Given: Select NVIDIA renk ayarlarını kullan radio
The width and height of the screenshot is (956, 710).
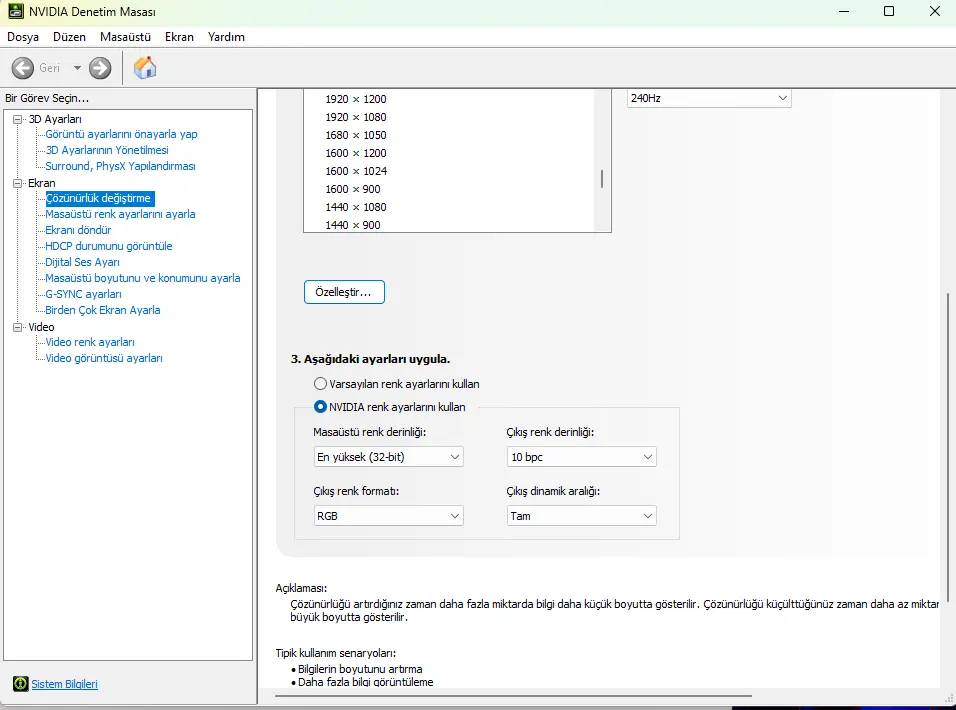Looking at the screenshot, I should click(320, 406).
